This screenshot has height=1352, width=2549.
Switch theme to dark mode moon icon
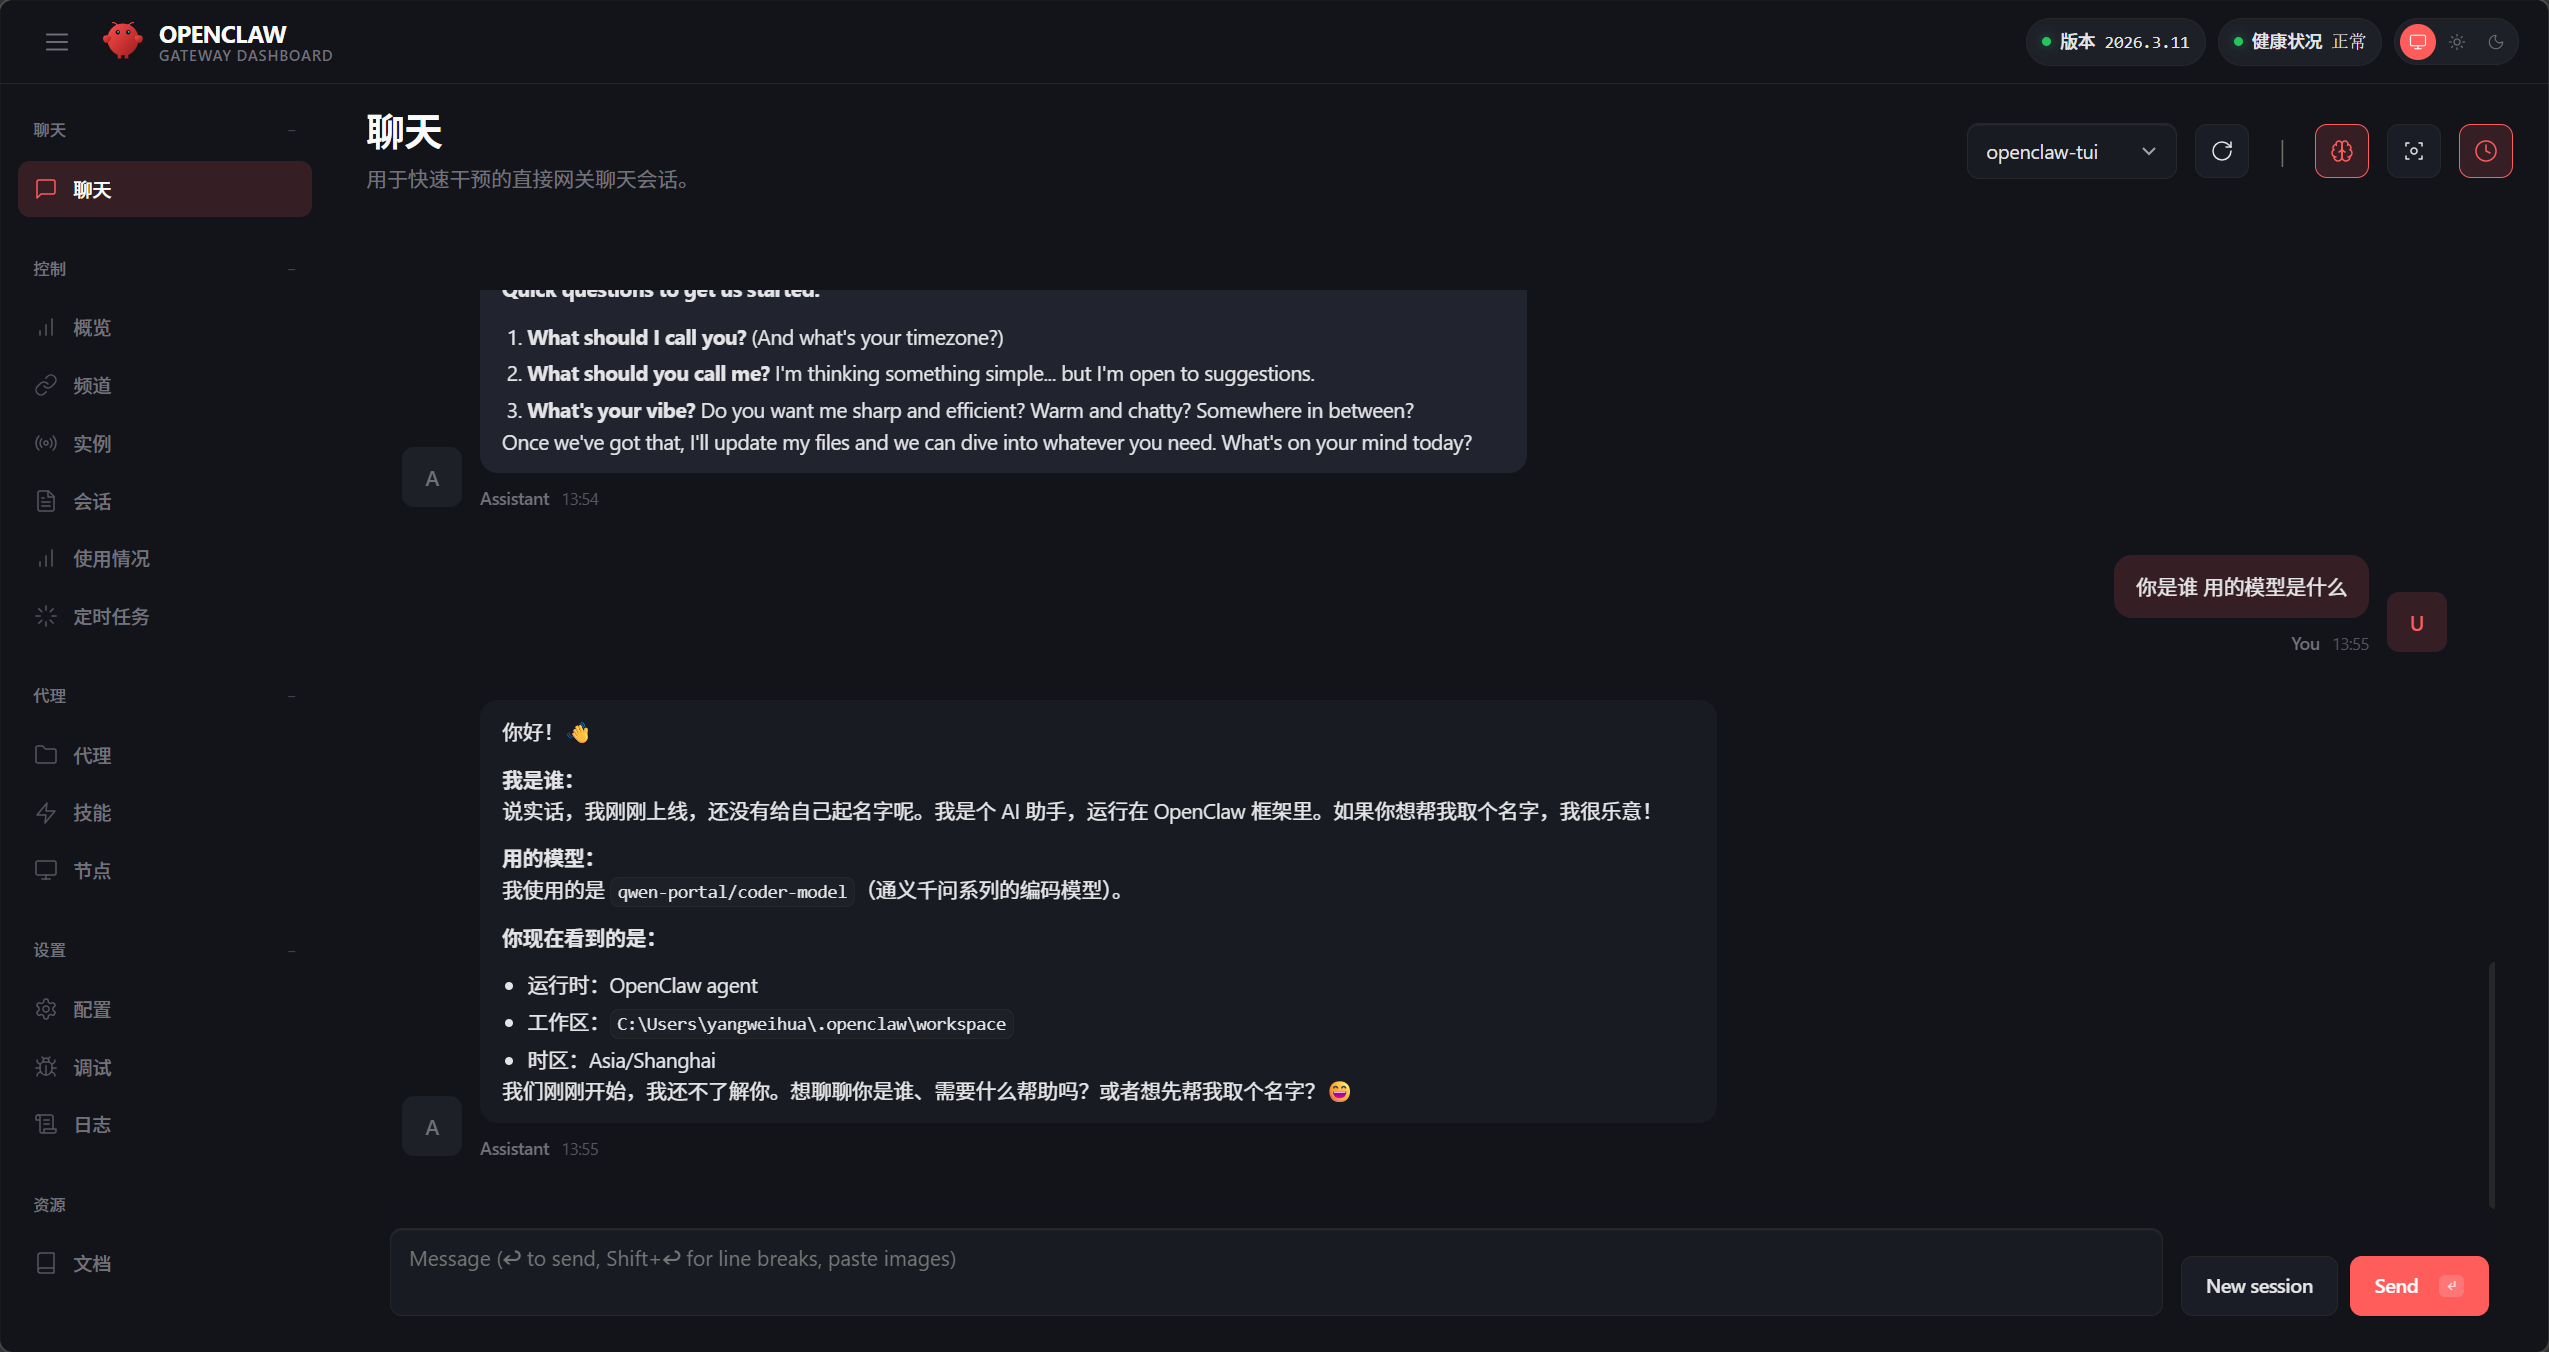[2497, 41]
